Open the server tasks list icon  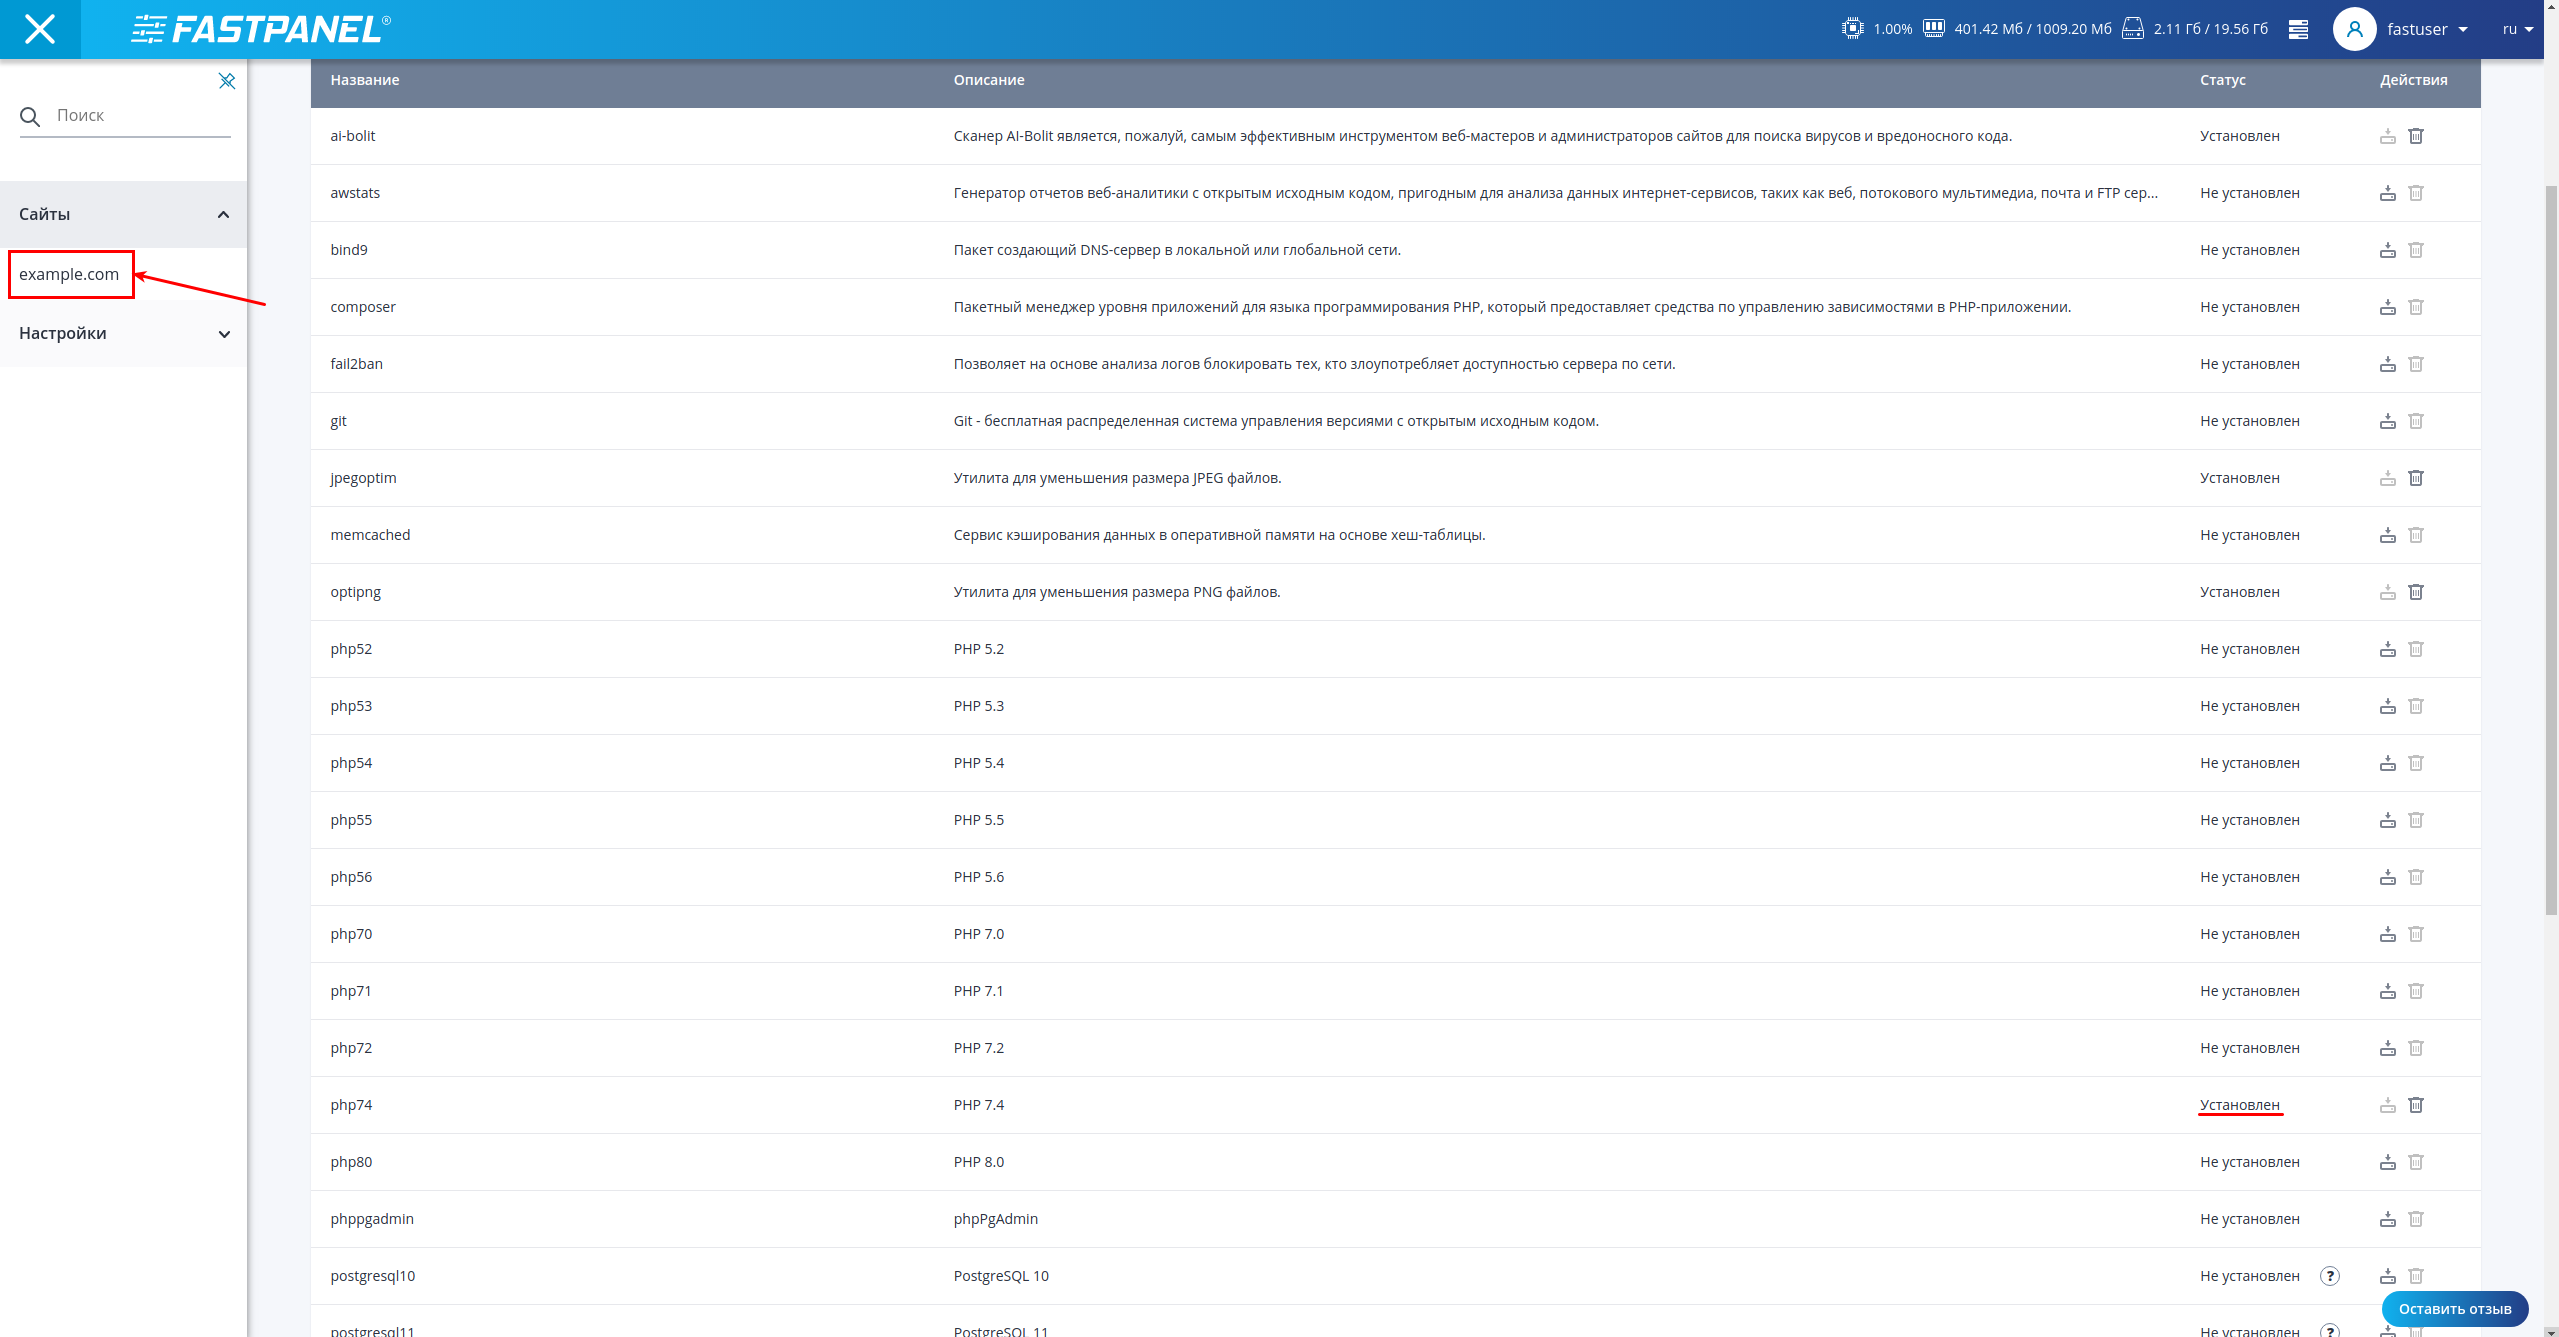click(2298, 29)
